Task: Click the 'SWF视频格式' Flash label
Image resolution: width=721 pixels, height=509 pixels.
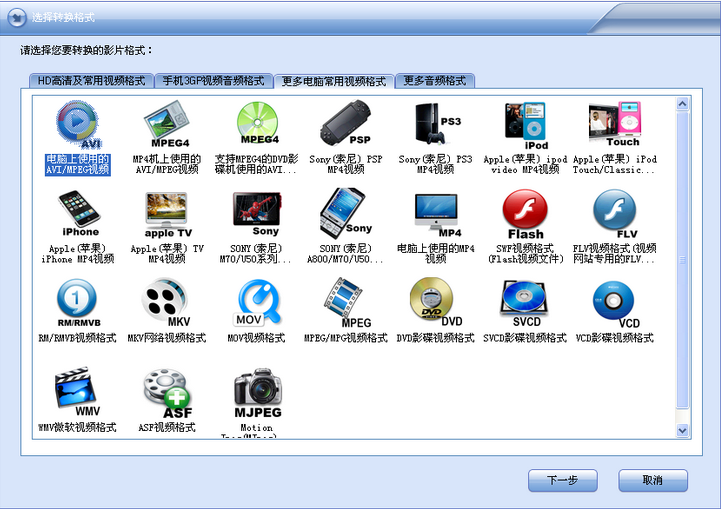Action: click(526, 254)
